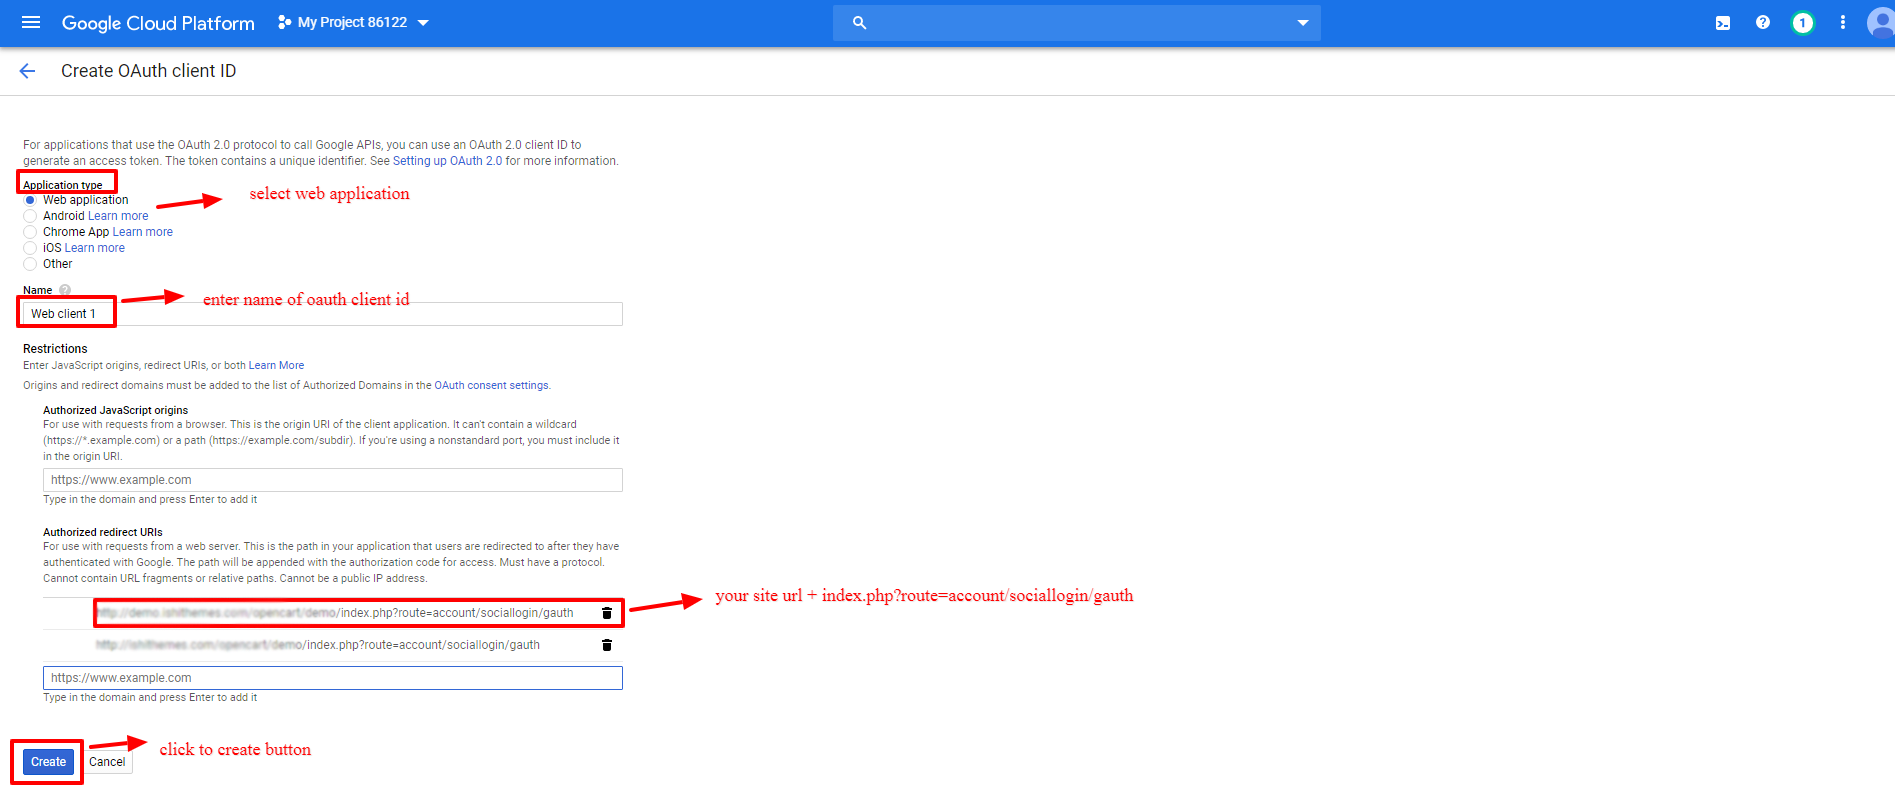Viewport: 1895px width, 808px height.
Task: Click the back arrow next to Create OAuth client ID
Action: coord(27,71)
